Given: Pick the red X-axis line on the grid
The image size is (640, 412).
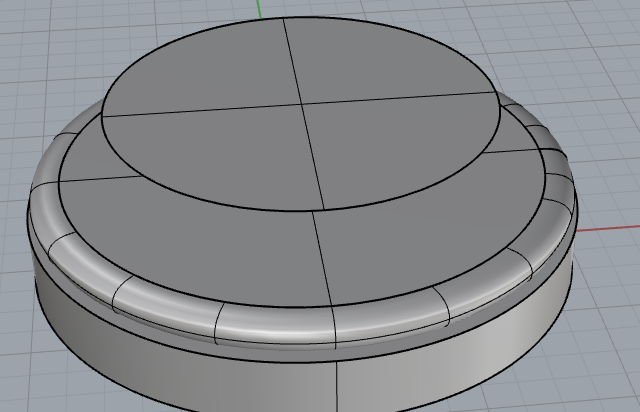Looking at the screenshot, I should pos(608,228).
